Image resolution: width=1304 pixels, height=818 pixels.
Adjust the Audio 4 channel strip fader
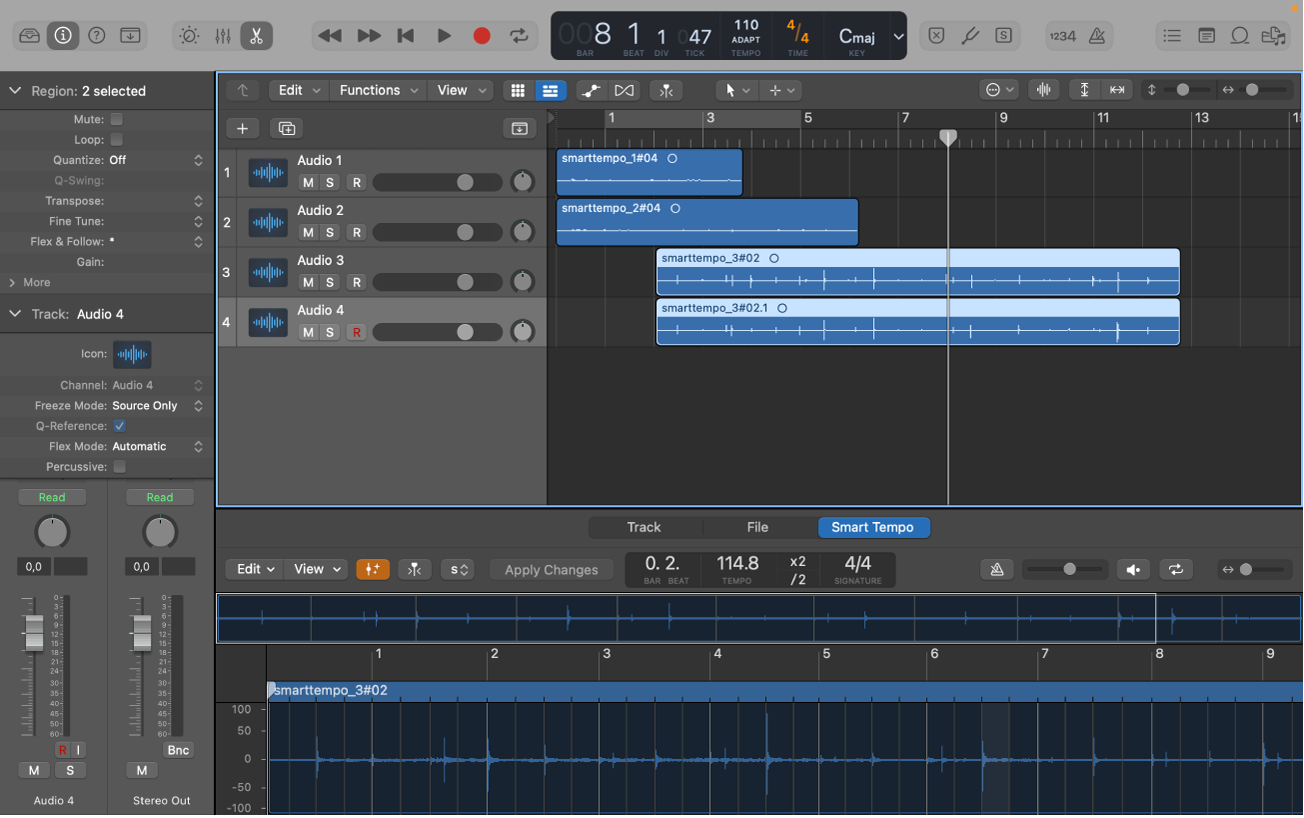coord(34,632)
